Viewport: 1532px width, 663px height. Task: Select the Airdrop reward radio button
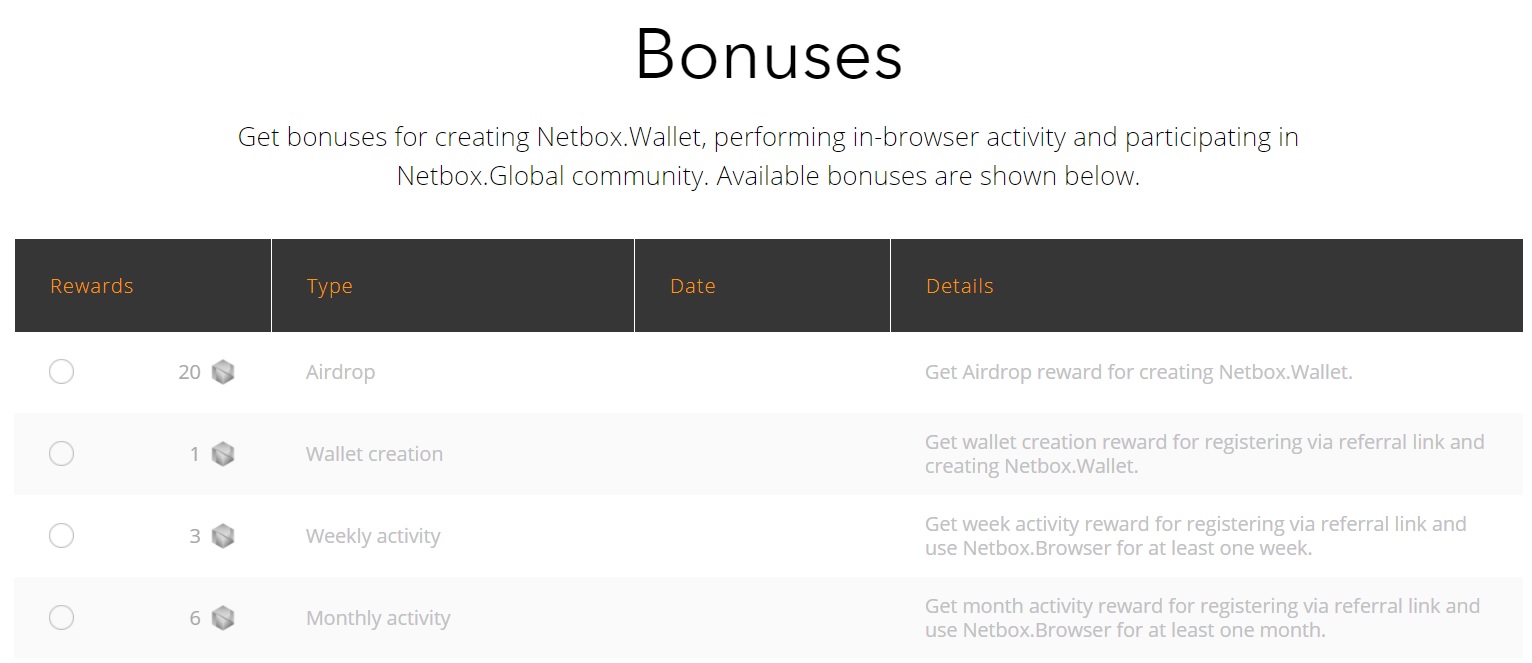click(61, 372)
